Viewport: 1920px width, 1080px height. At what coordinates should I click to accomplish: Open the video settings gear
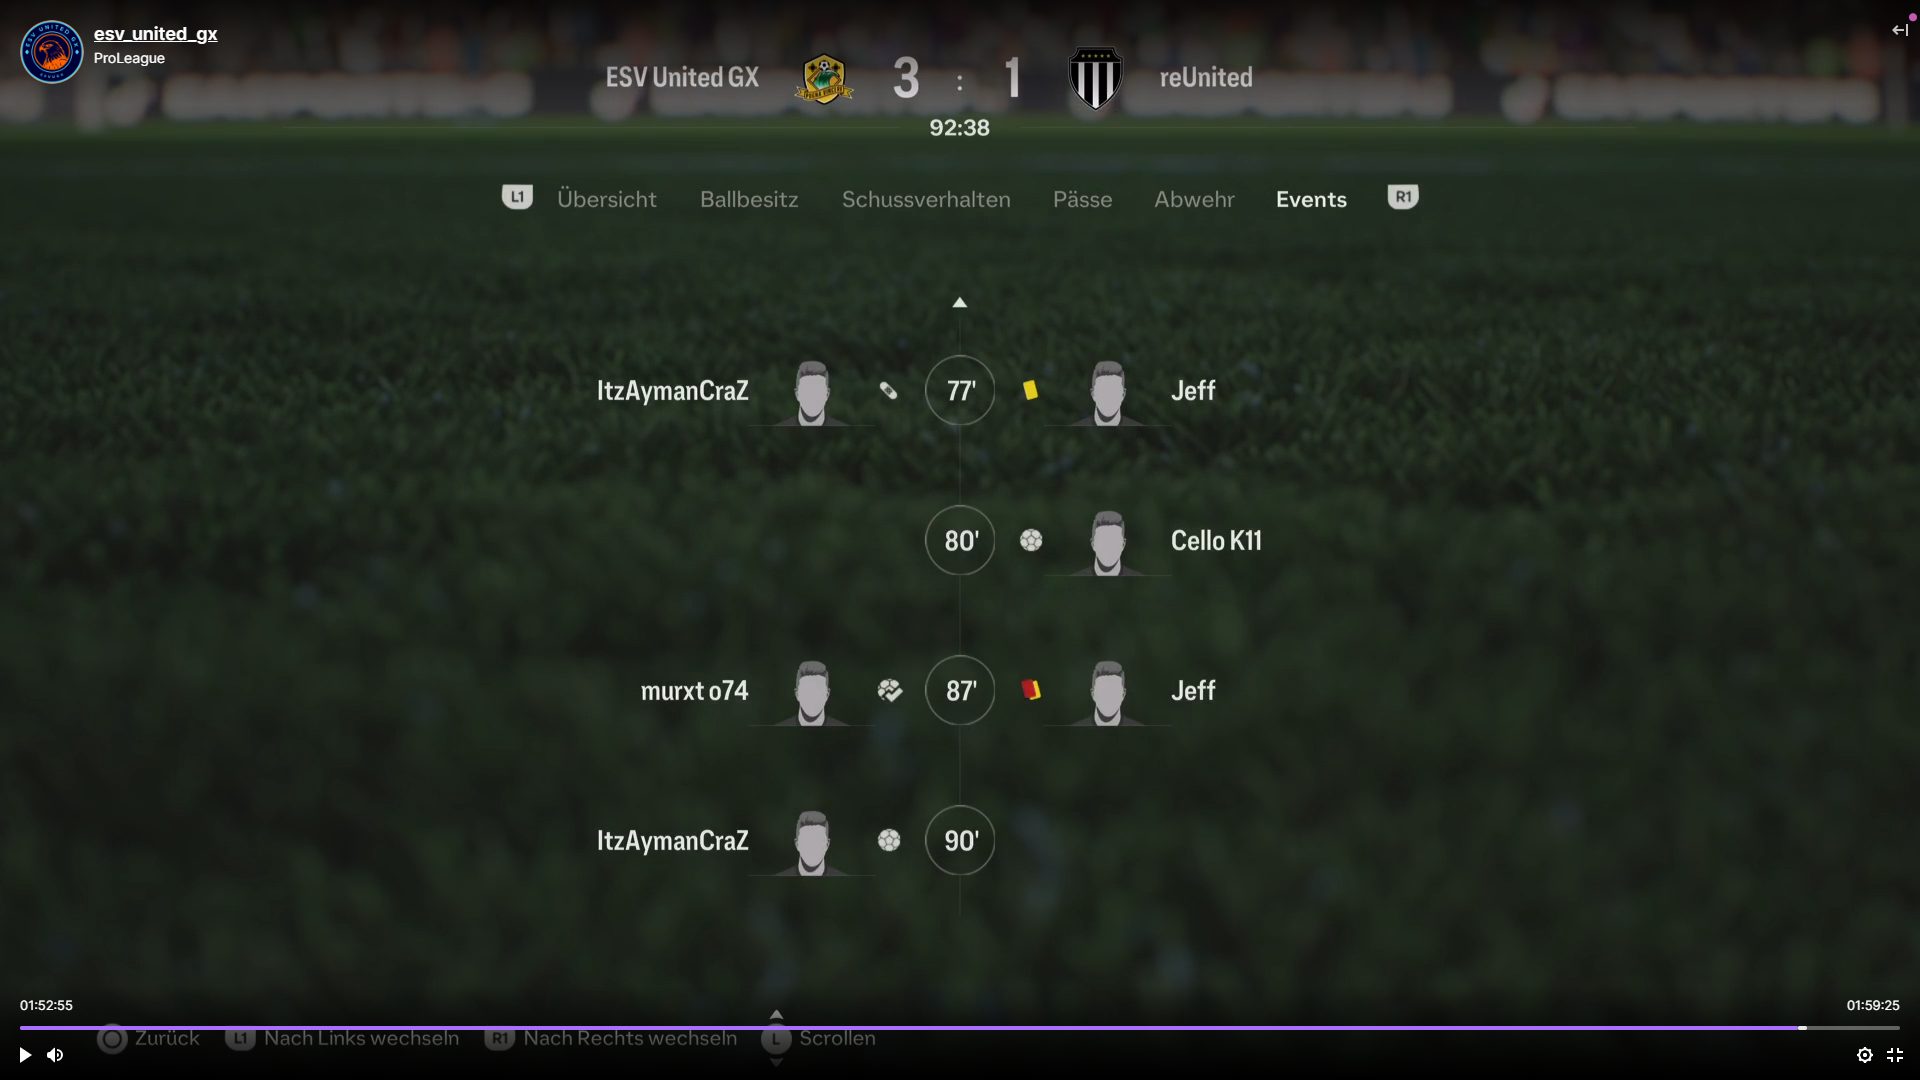tap(1865, 1055)
